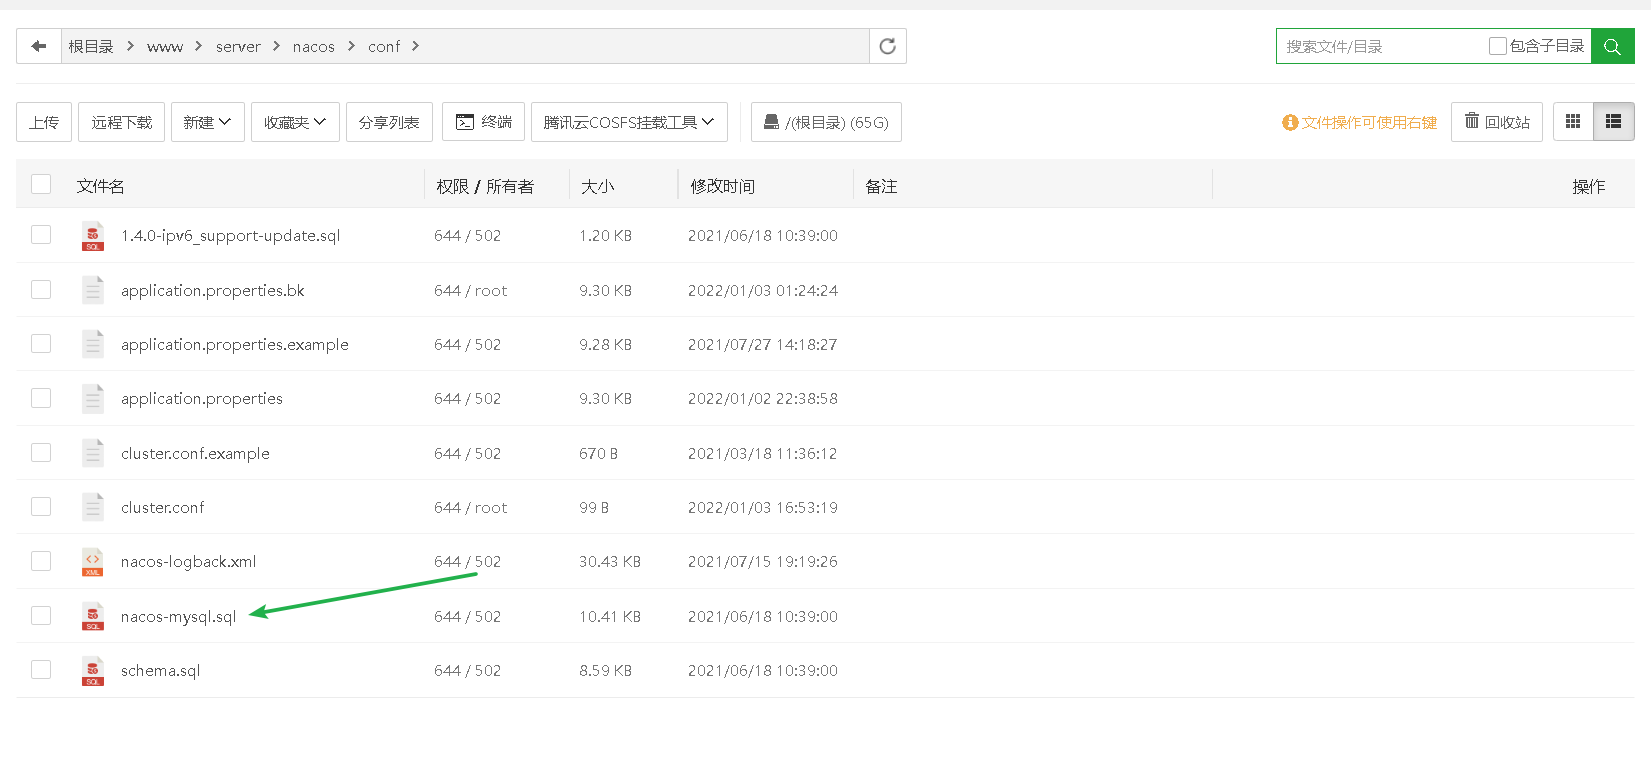Switch to list view
1651x759 pixels.
pos(1613,122)
